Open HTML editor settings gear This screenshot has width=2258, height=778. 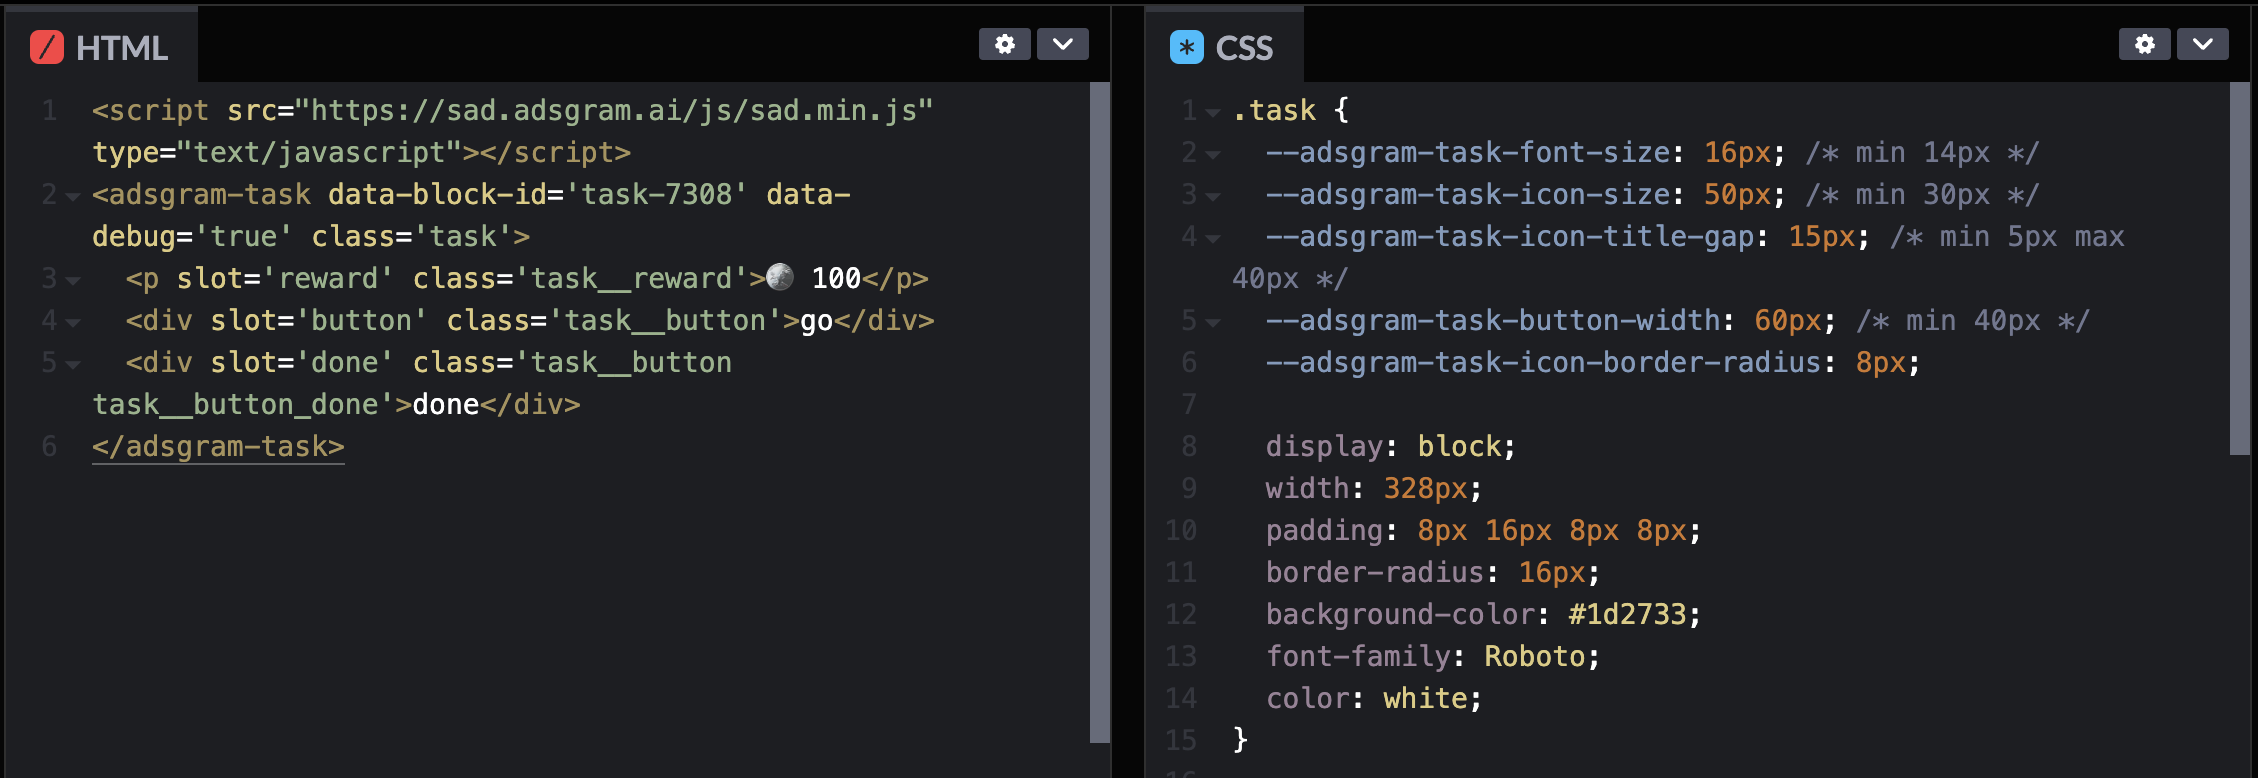coord(1004,44)
